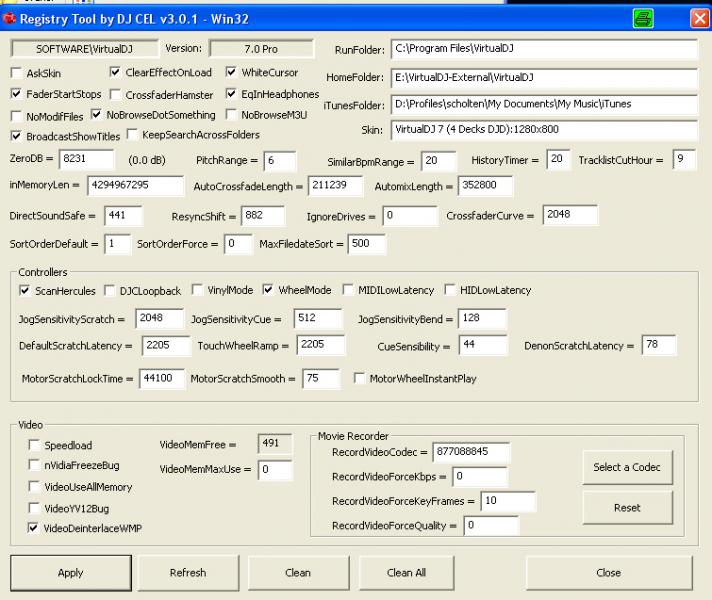This screenshot has height=600, width=712.
Task: Click the Refresh button
Action: click(188, 573)
